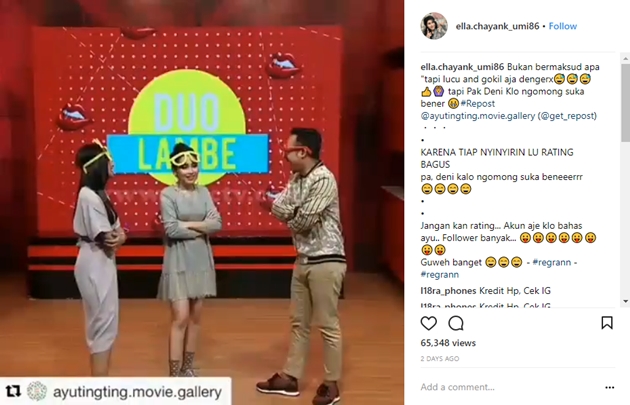
Task: Like the post with heart icon
Action: [428, 323]
